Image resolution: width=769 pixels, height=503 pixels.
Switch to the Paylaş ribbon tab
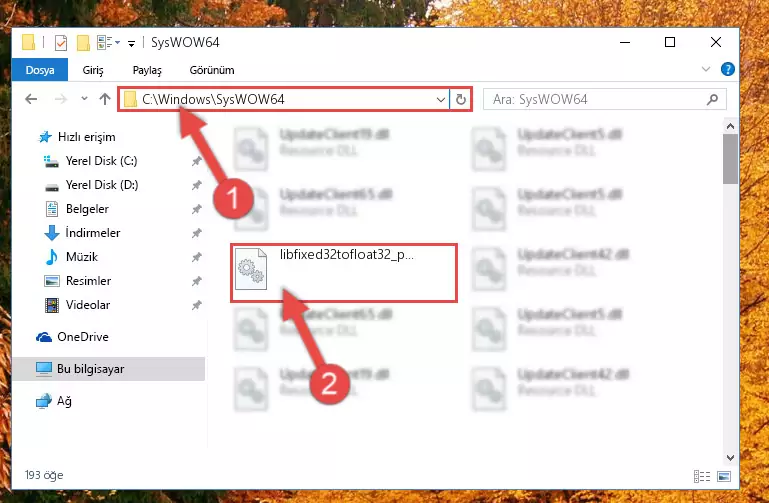(x=147, y=70)
